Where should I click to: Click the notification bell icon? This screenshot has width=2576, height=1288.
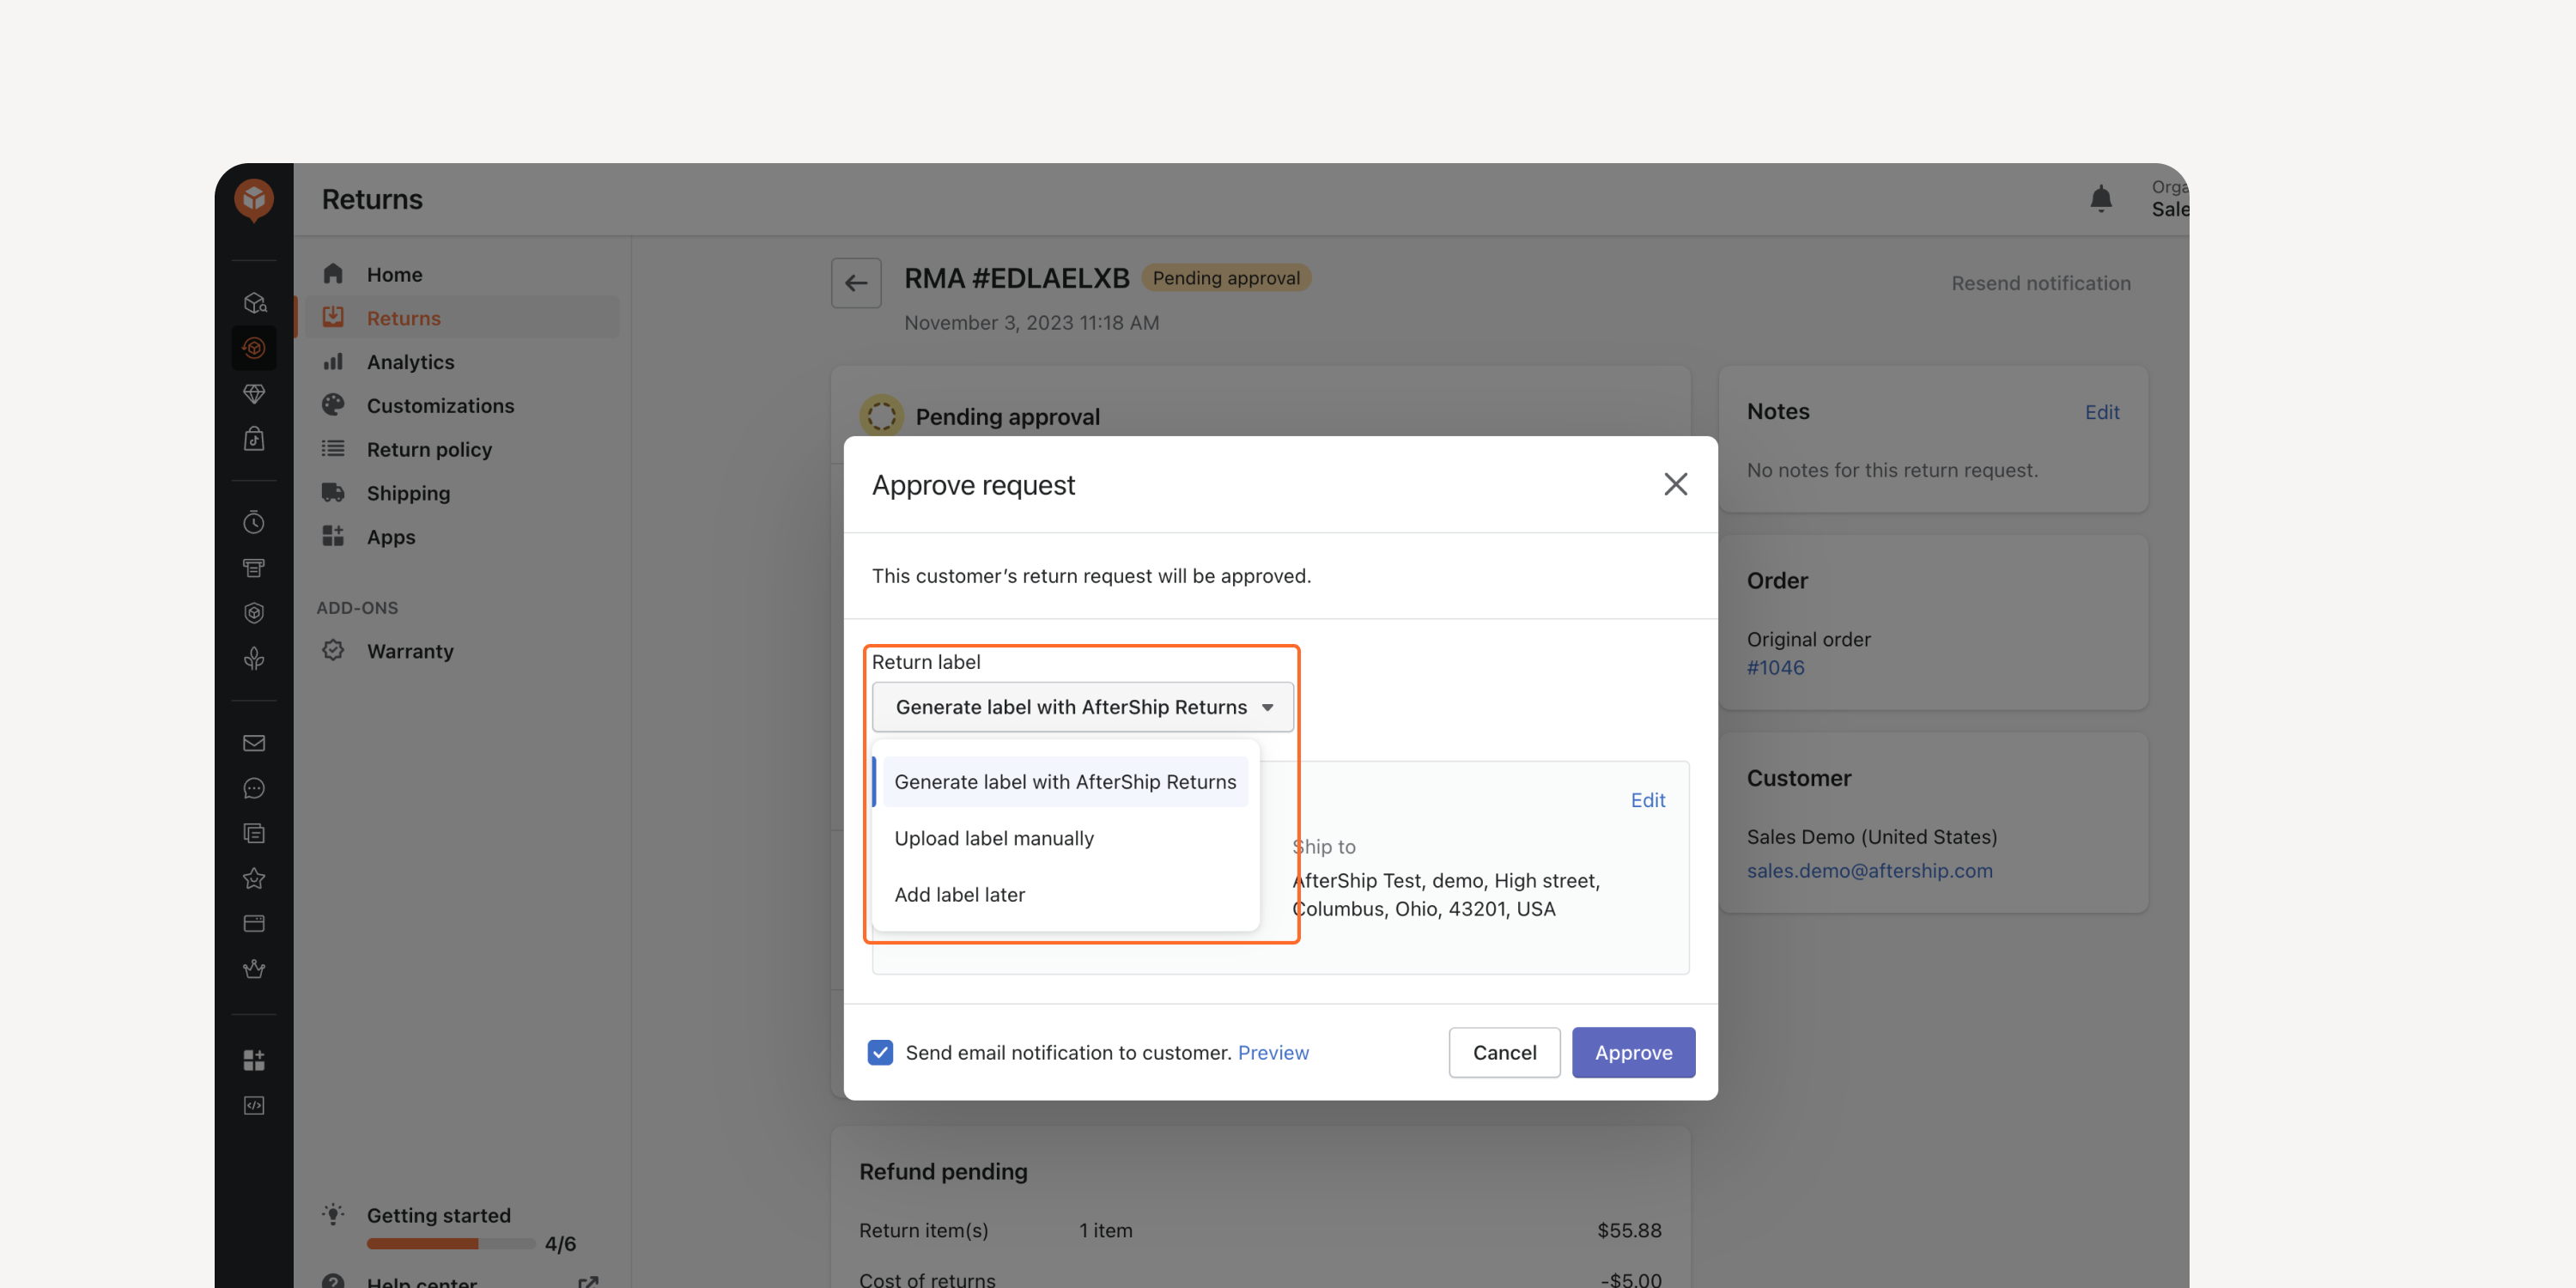[x=2101, y=199]
